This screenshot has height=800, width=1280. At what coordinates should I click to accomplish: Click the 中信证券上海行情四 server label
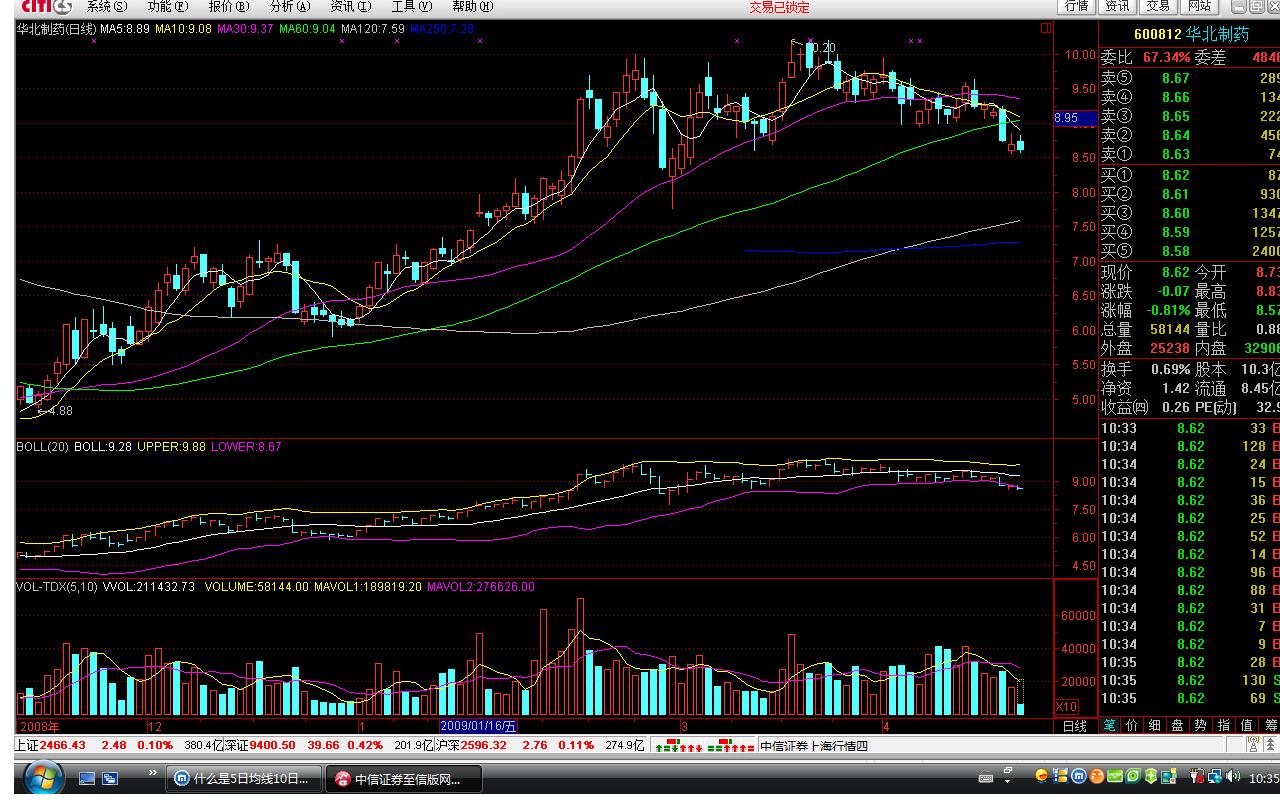[x=814, y=745]
